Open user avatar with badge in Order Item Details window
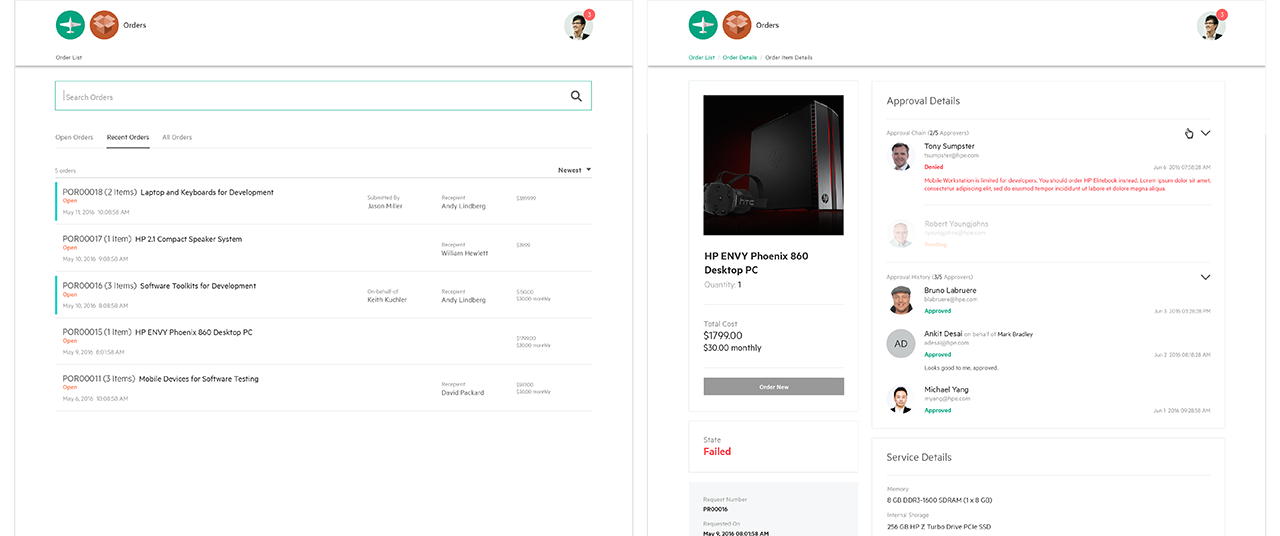The width and height of the screenshot is (1280, 536). pos(1212,25)
